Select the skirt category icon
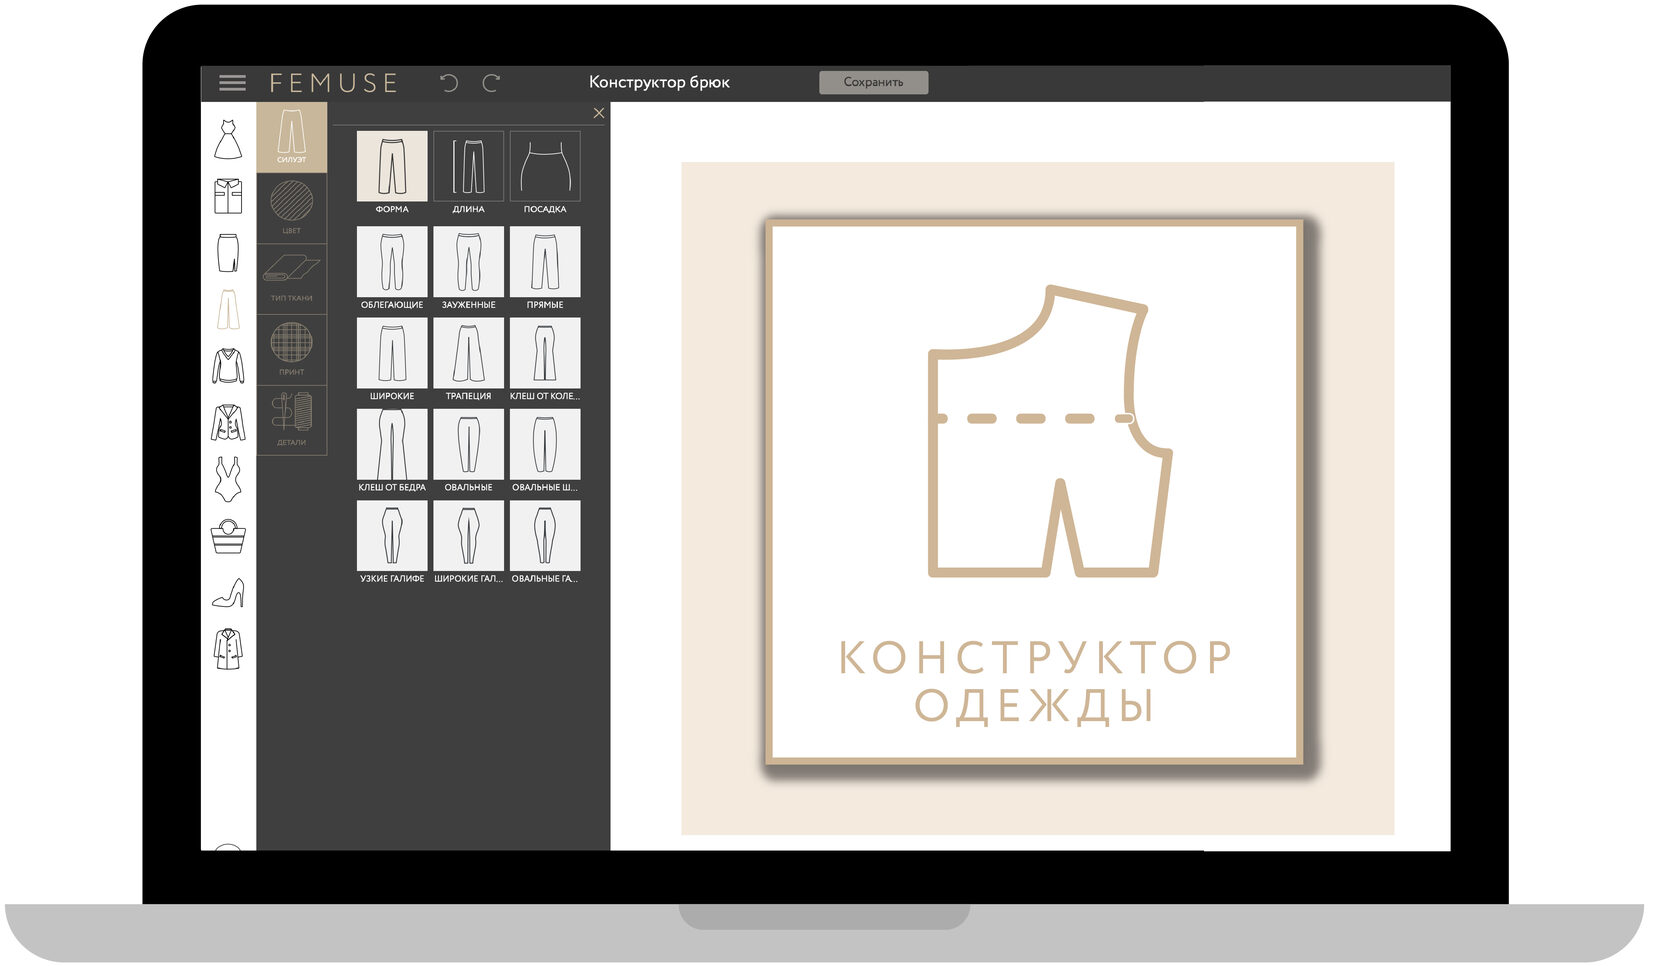The image size is (1680, 966). [x=228, y=253]
